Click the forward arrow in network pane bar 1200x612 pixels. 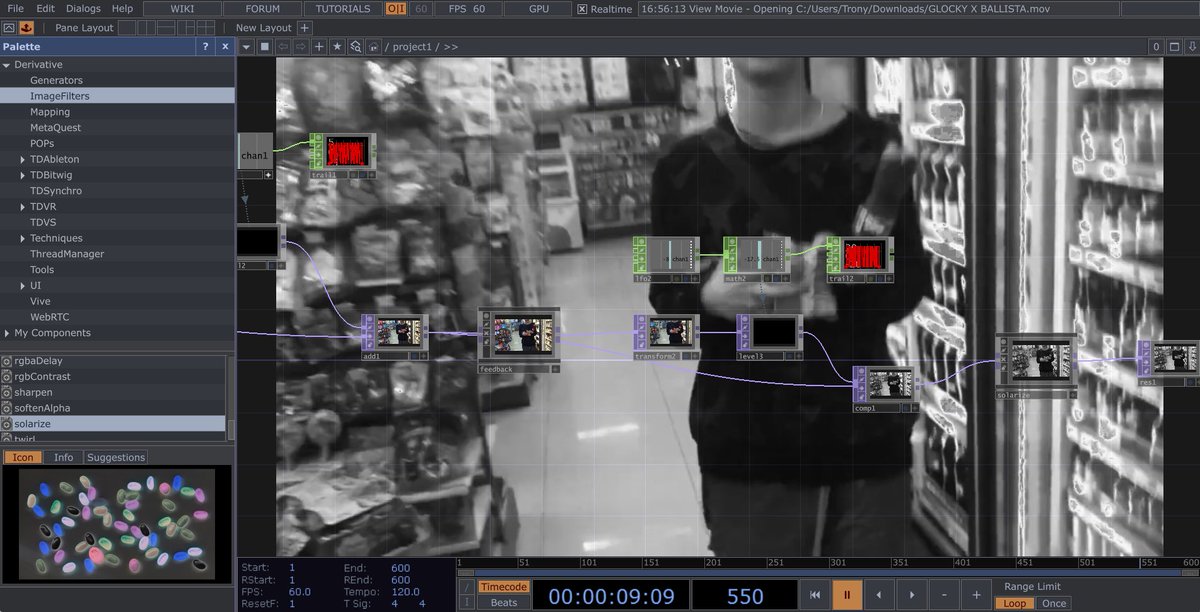point(301,47)
